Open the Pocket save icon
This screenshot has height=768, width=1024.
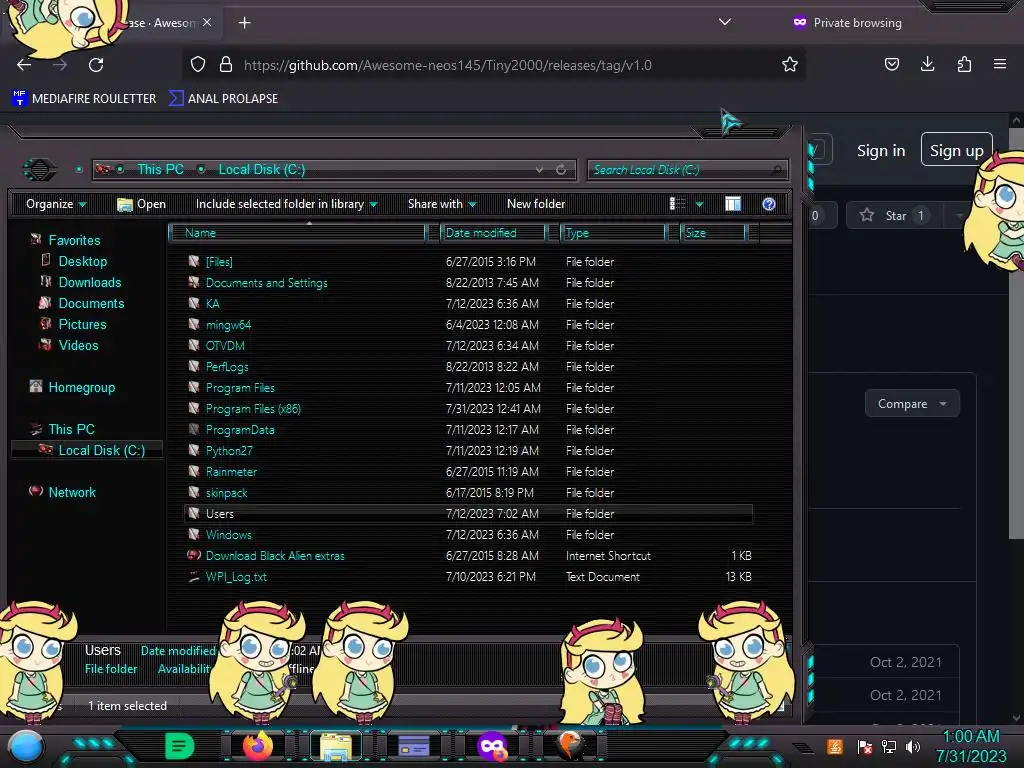(891, 64)
